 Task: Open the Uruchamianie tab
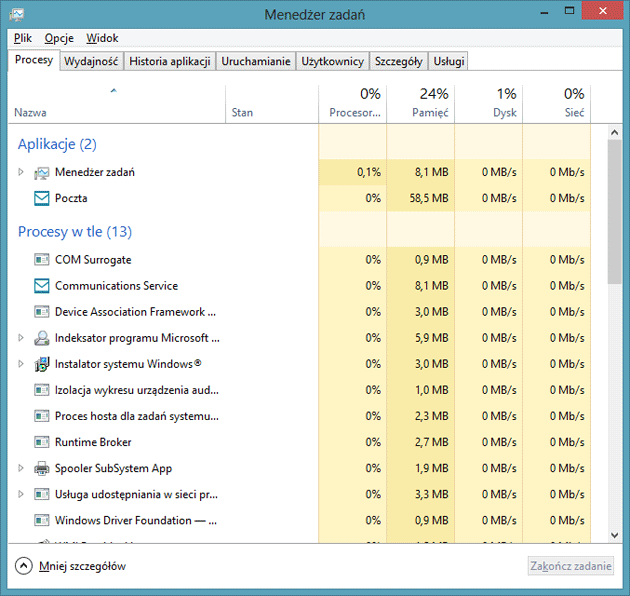point(256,61)
